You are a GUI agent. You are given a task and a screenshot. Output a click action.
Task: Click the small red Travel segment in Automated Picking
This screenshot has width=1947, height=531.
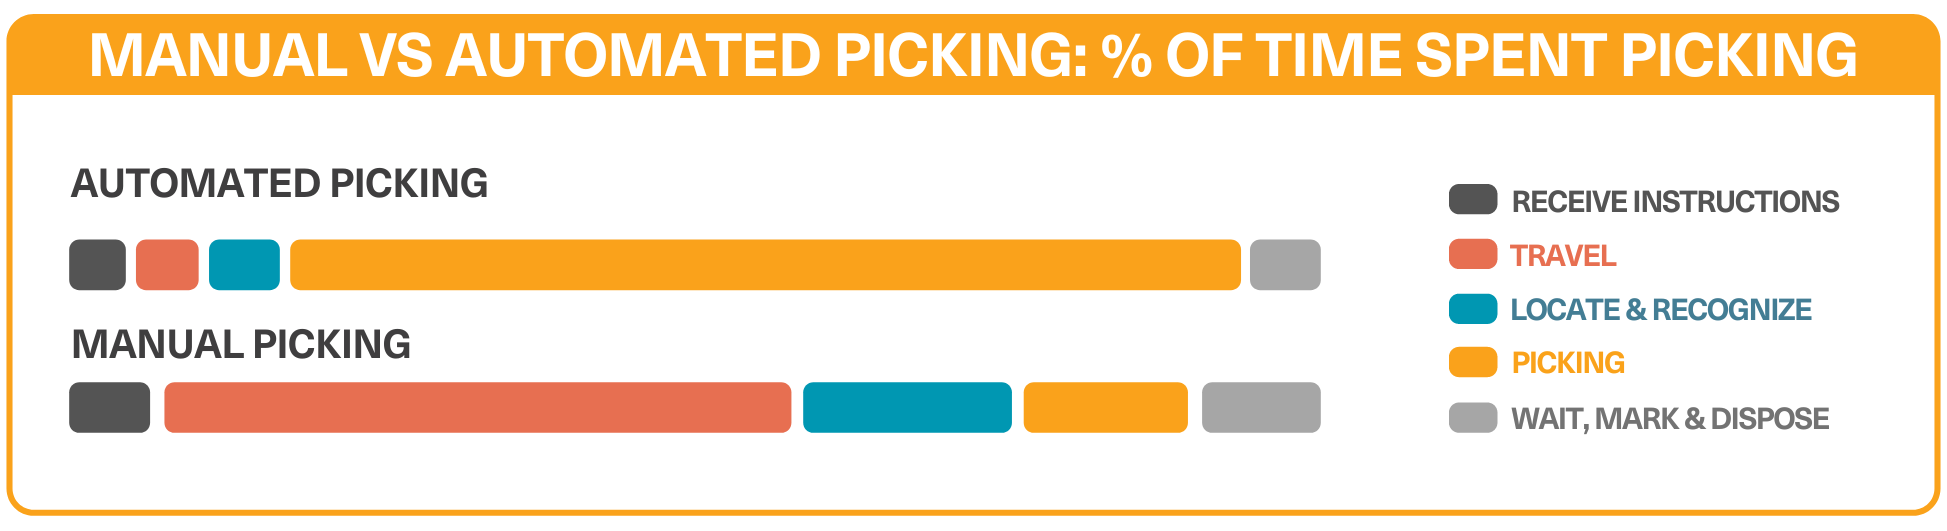[x=167, y=265]
